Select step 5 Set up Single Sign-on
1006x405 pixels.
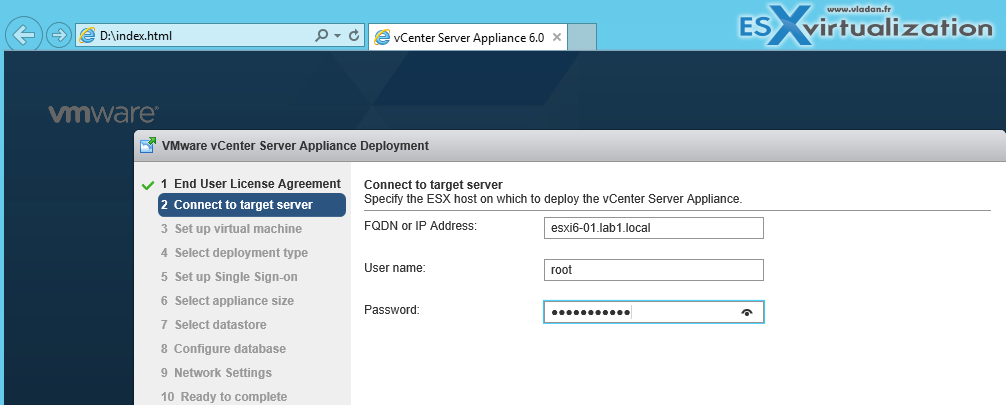229,277
